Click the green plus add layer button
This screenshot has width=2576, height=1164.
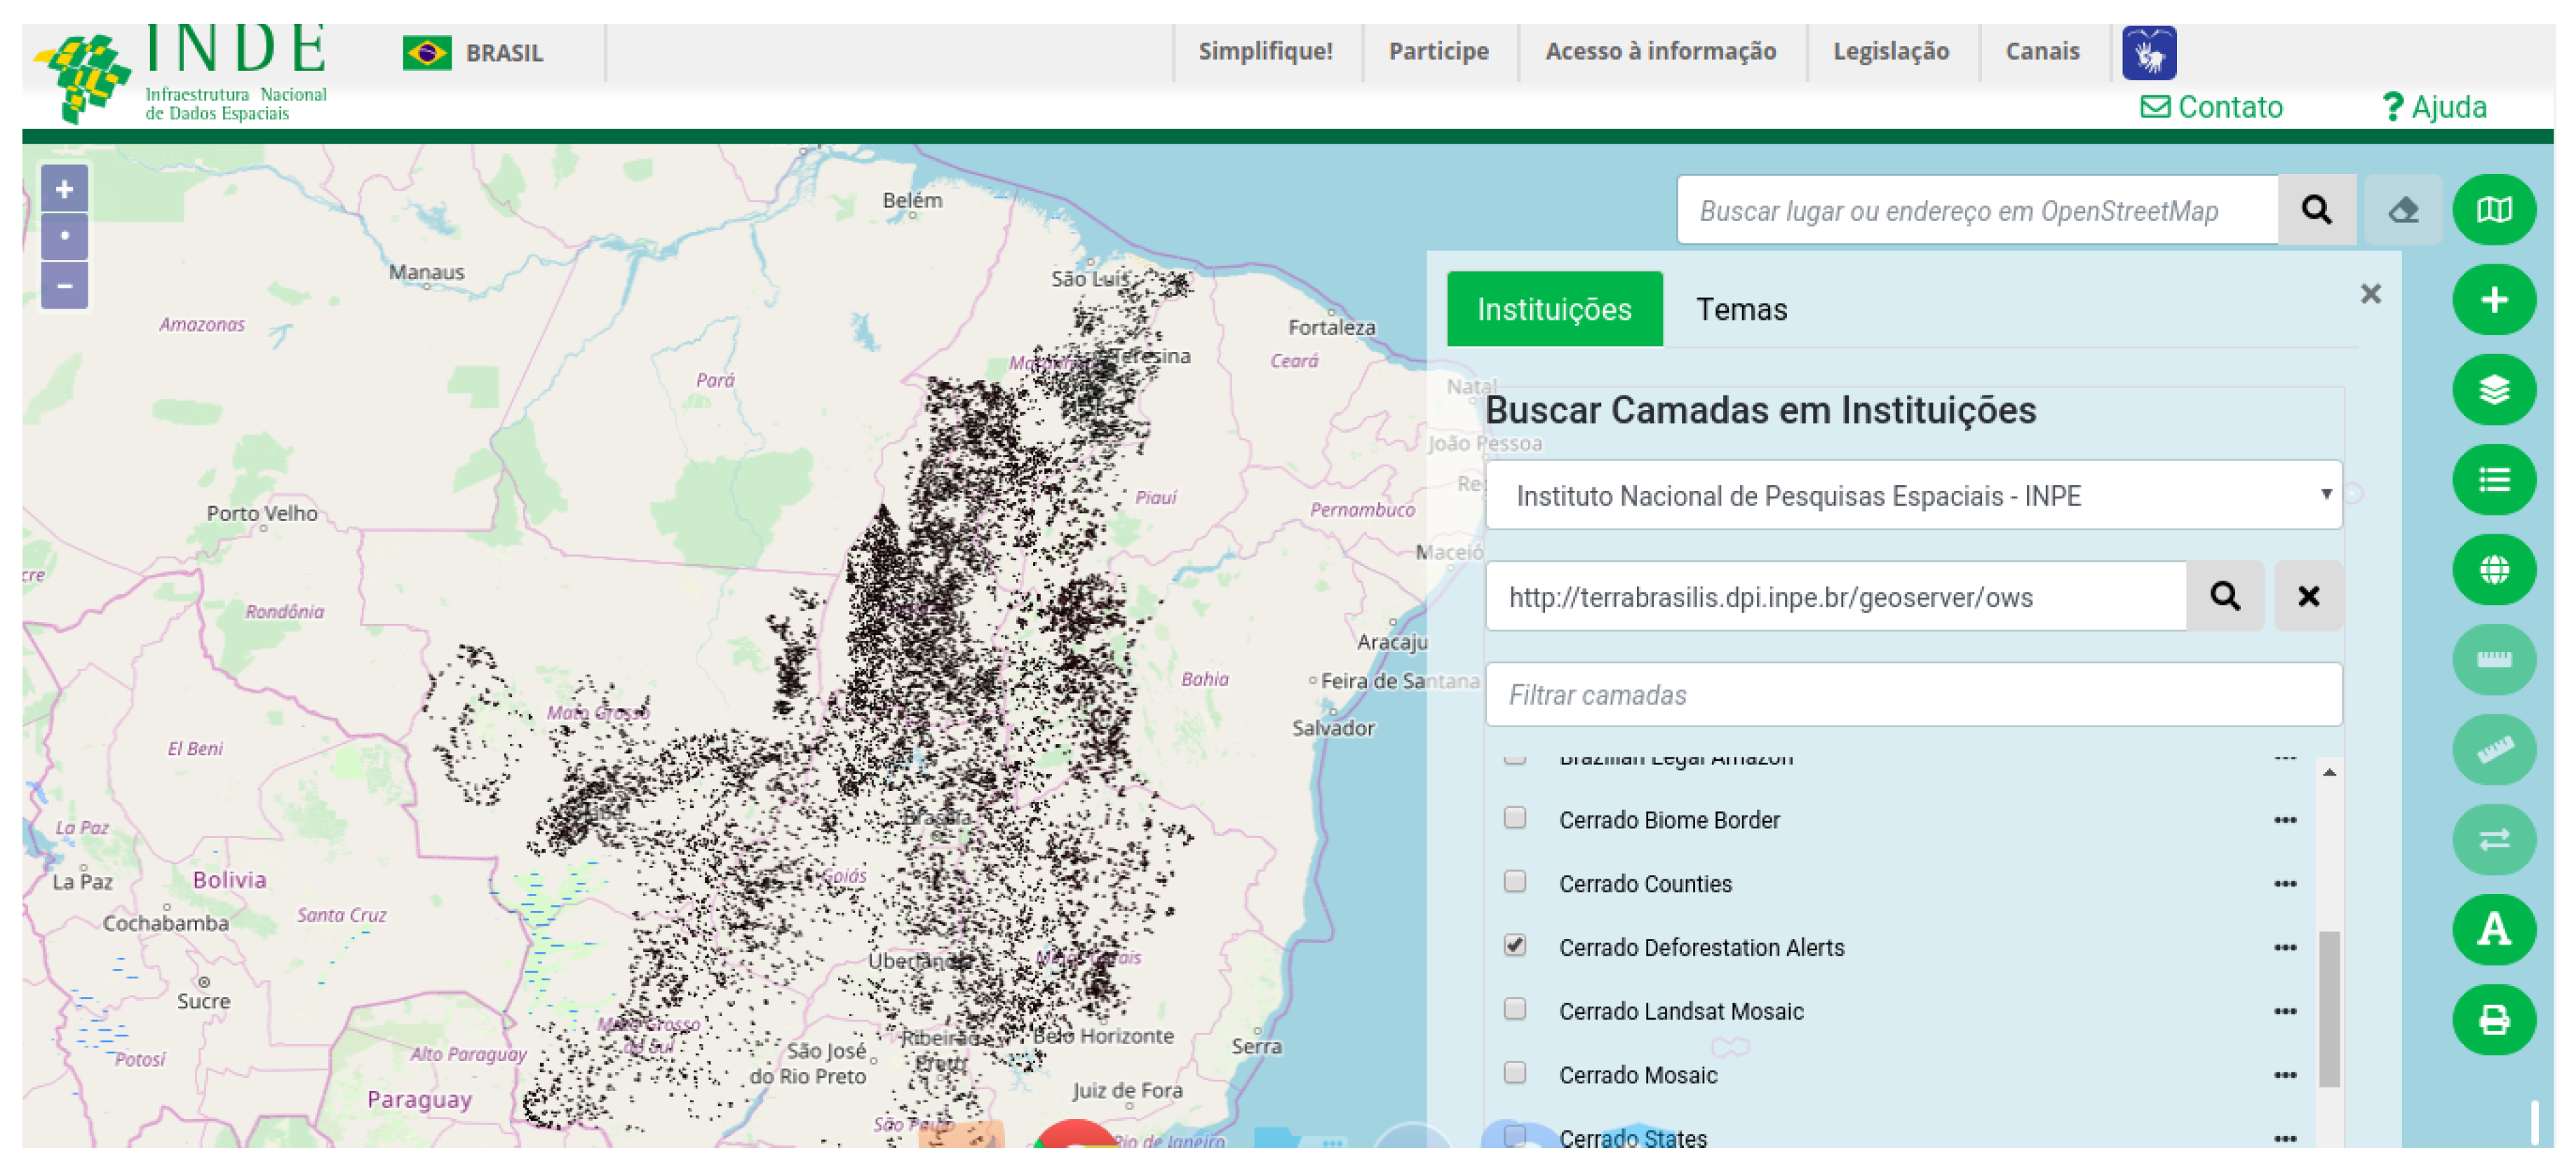[x=2493, y=300]
